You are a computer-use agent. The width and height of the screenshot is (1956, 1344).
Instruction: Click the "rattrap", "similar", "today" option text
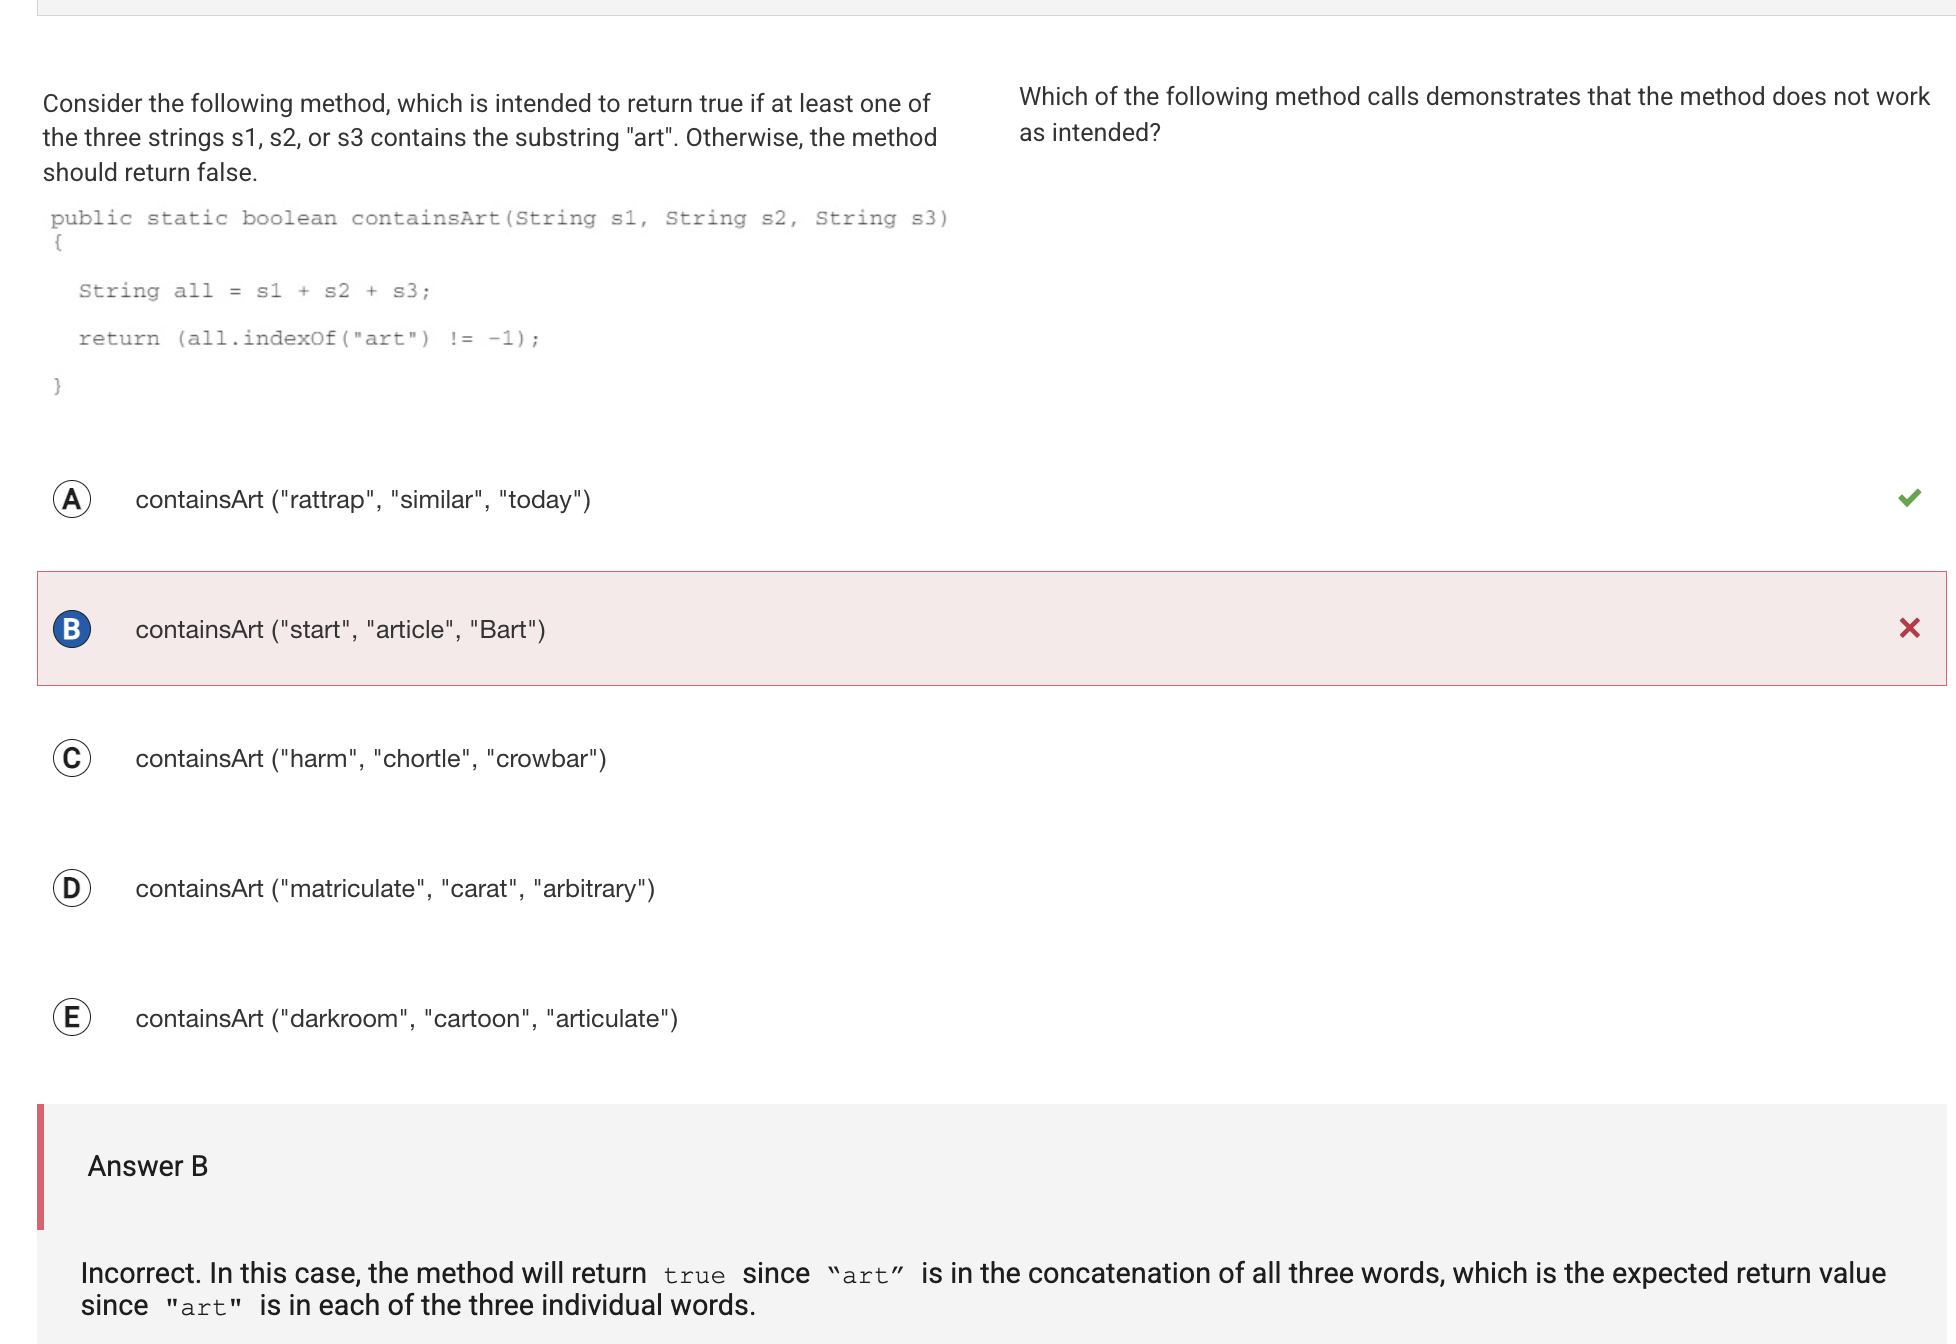363,500
